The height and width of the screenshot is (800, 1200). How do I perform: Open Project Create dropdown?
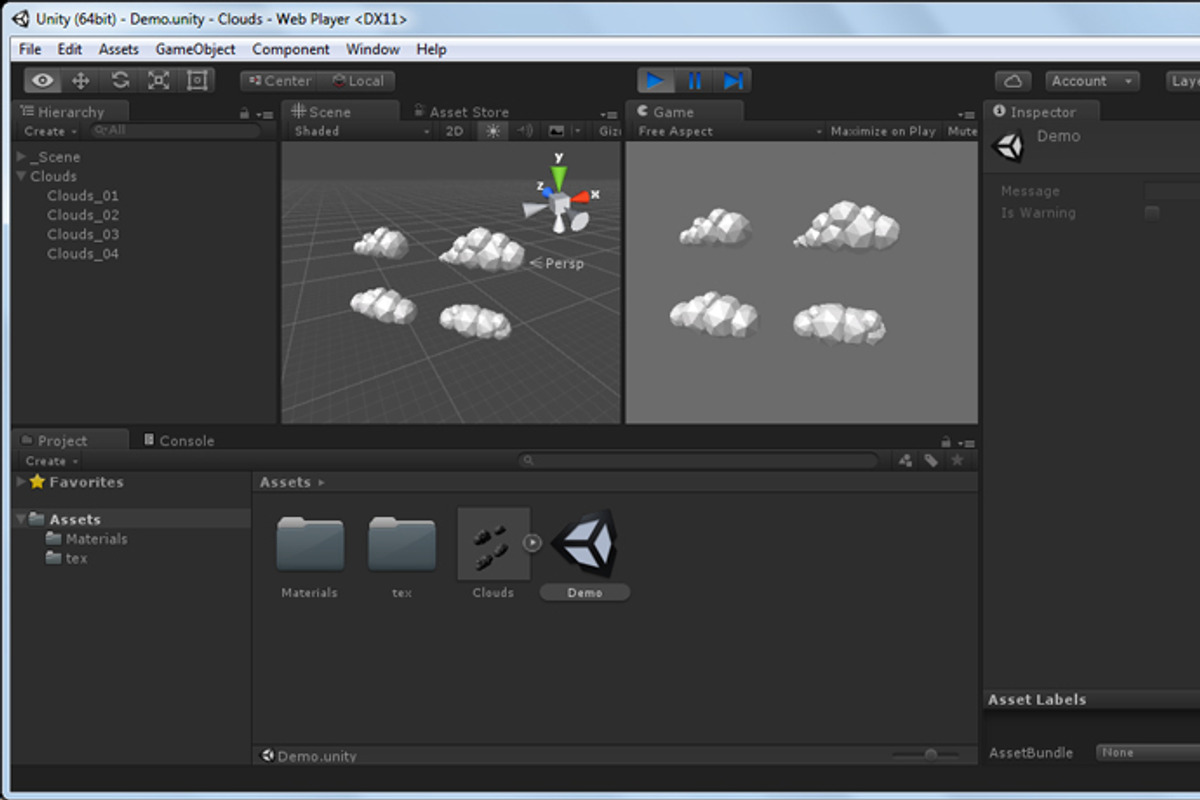(50, 461)
